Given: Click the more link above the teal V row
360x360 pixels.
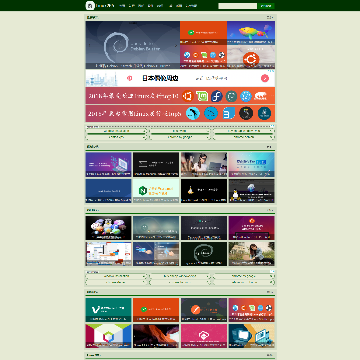Looking at the screenshot, I should tap(270, 292).
